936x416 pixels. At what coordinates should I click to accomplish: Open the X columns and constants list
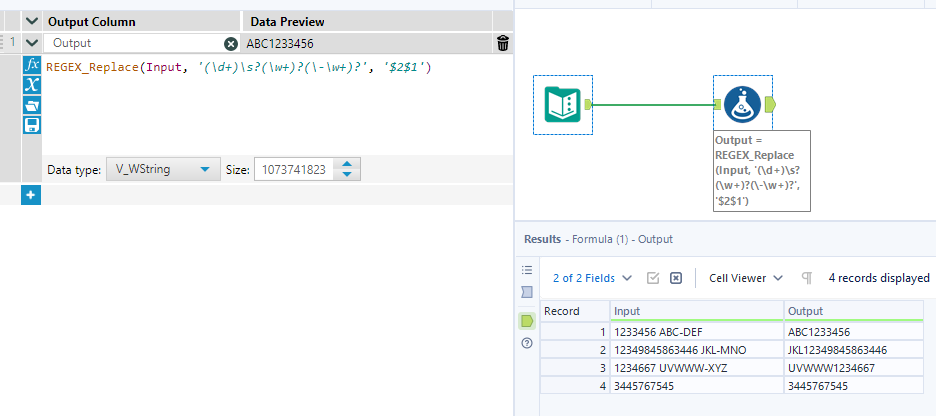(32, 85)
